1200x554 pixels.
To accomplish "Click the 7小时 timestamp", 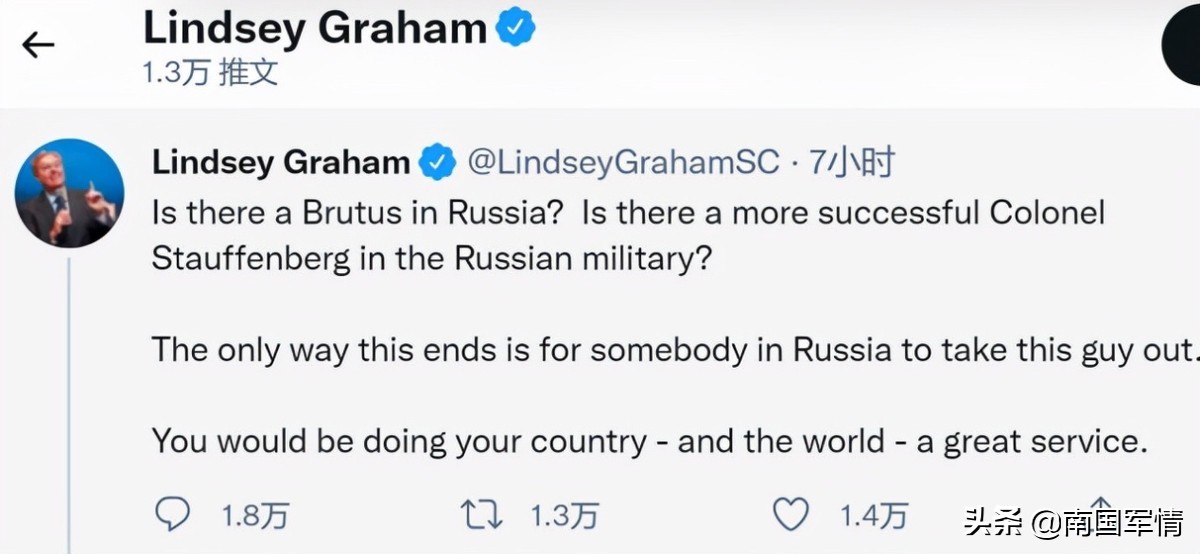I will pos(852,163).
